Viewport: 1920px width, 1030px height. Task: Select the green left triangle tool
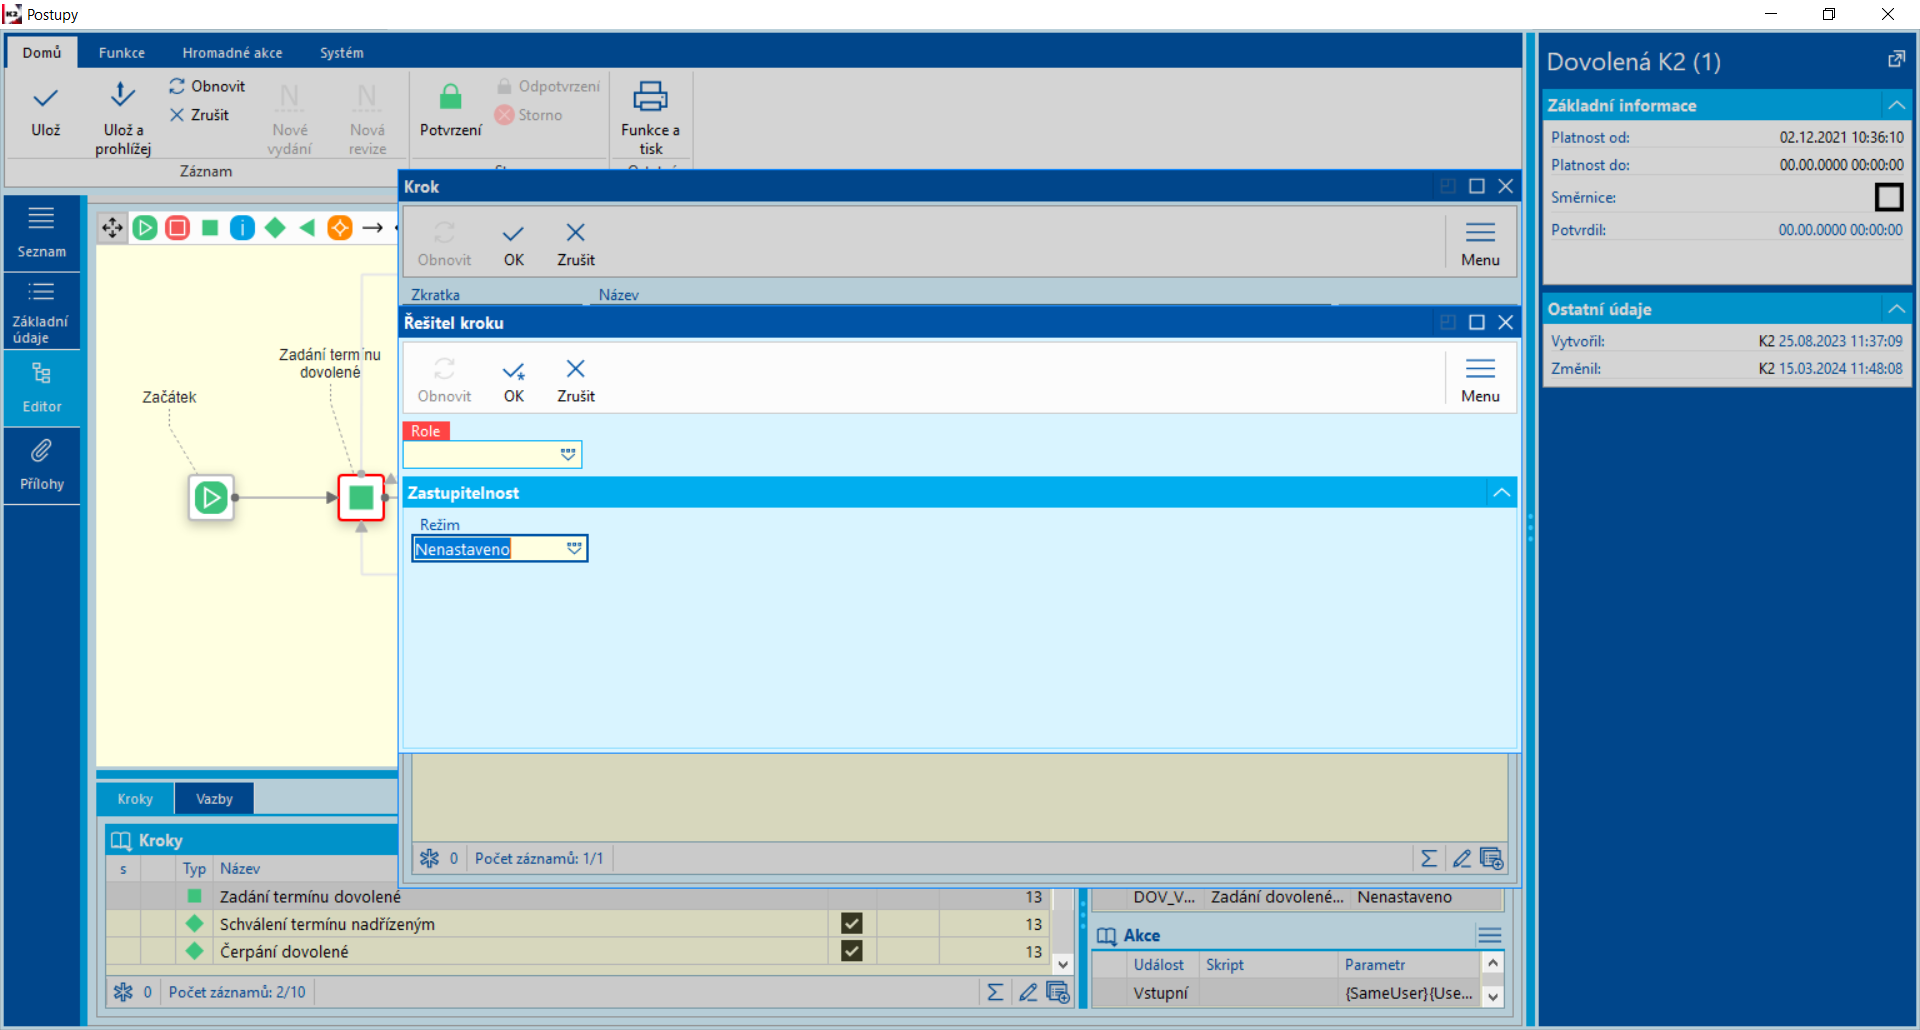307,228
